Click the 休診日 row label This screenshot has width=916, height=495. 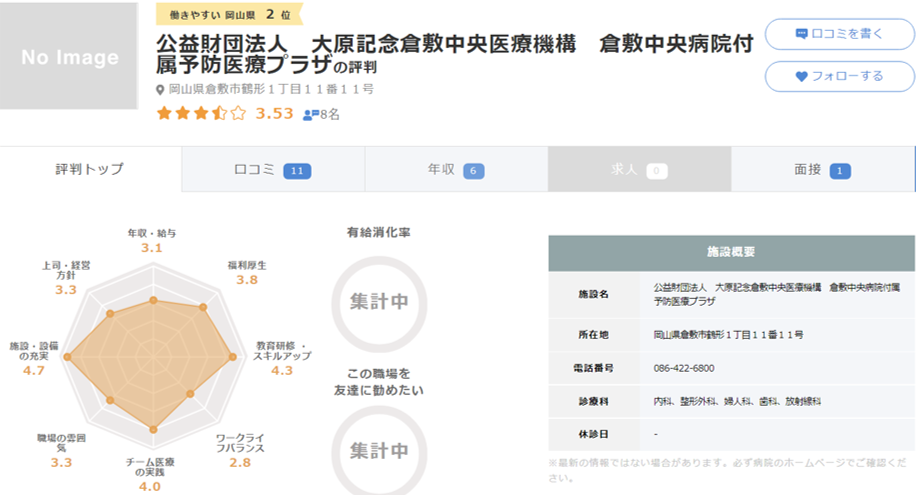tap(594, 434)
